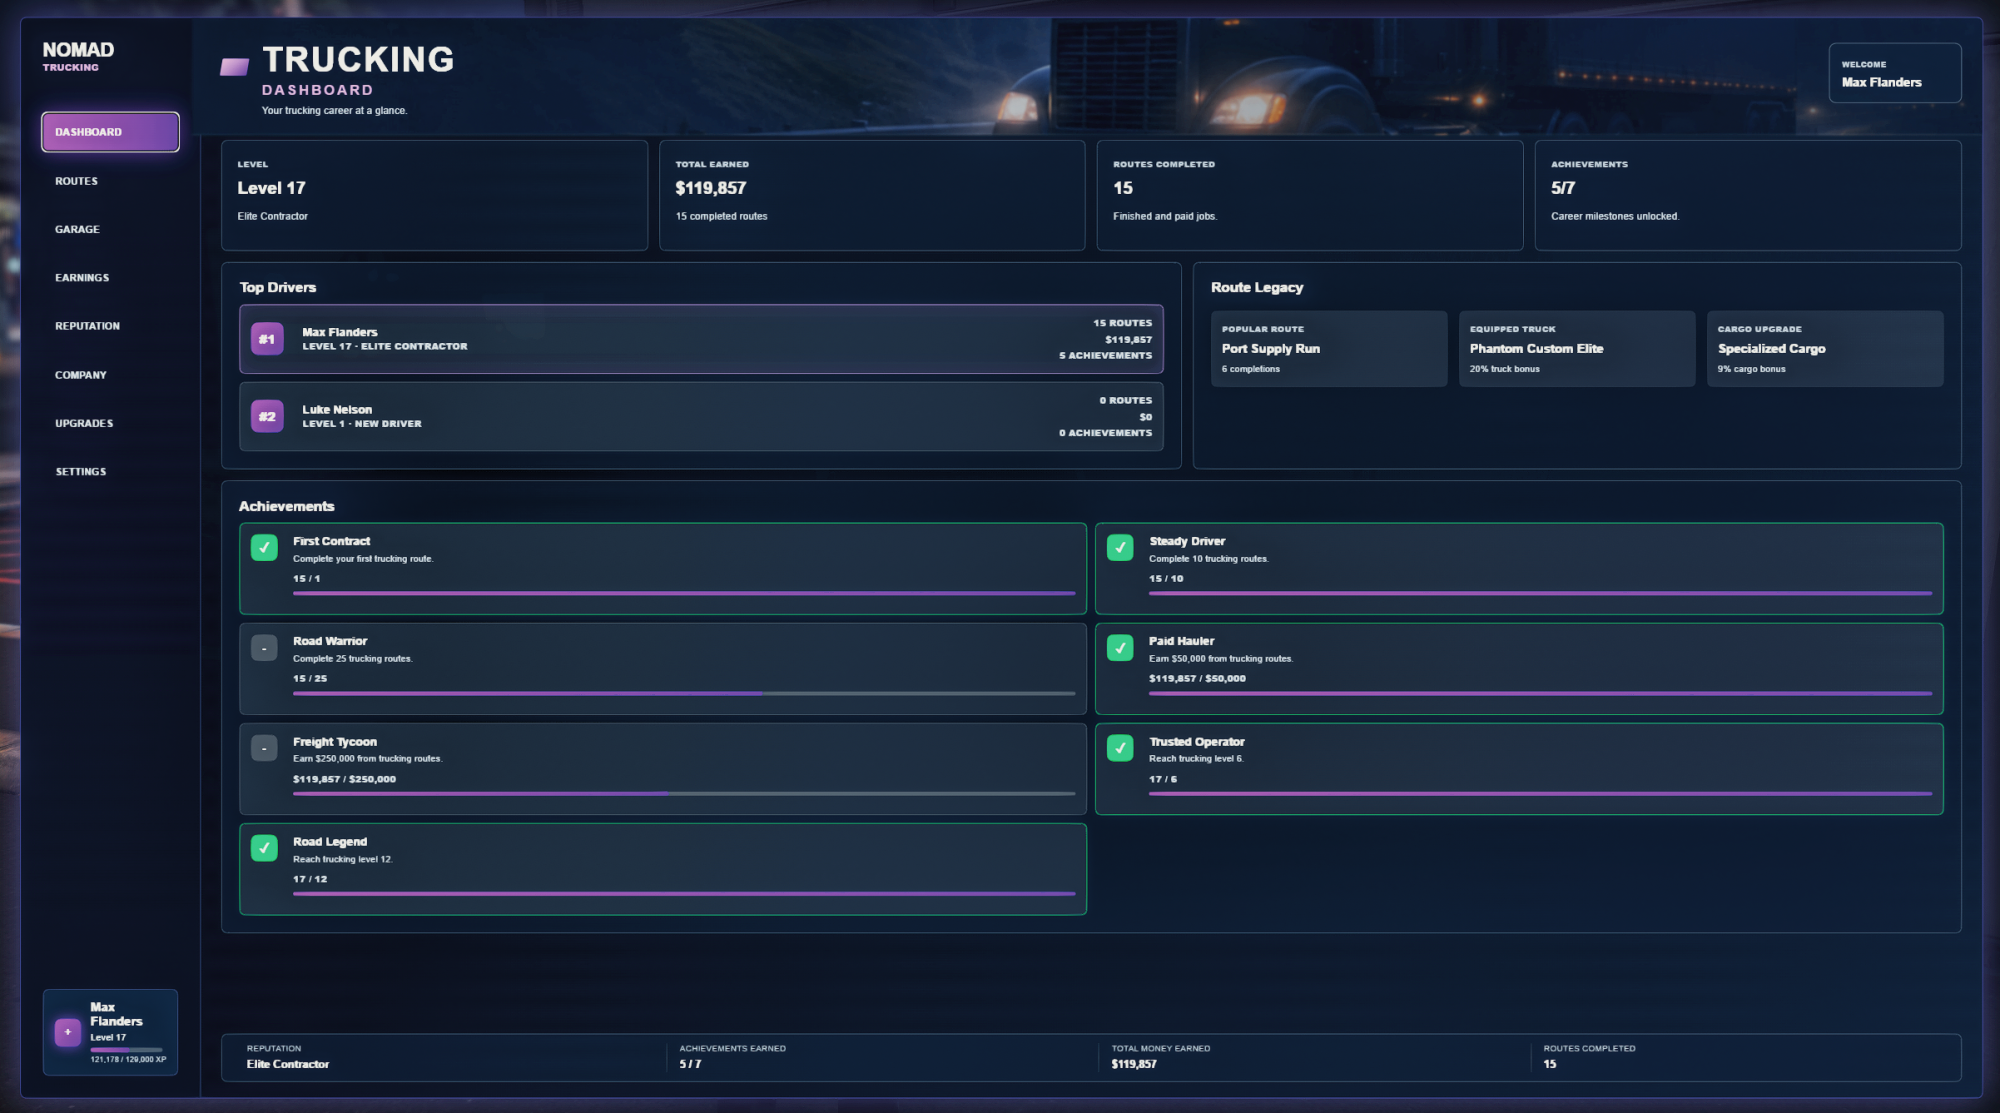The width and height of the screenshot is (2000, 1113).
Task: Click "$119,857 / $50,000" progress text
Action: tap(1197, 678)
